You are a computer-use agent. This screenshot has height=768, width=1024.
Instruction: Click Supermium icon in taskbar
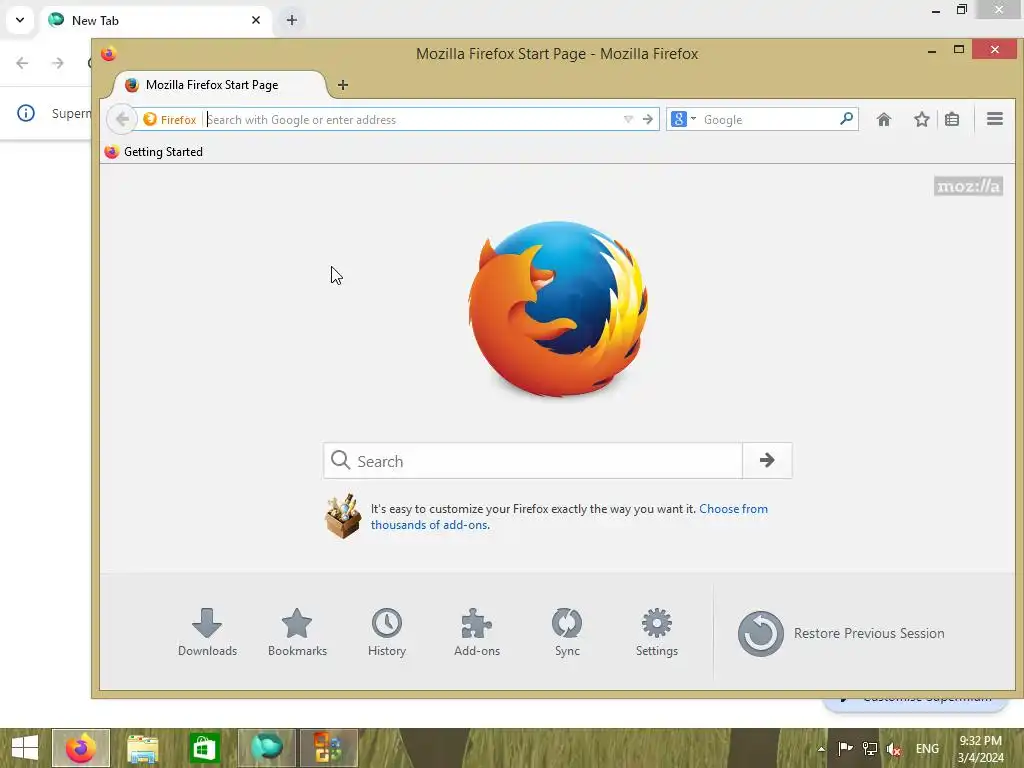pyautogui.click(x=266, y=748)
